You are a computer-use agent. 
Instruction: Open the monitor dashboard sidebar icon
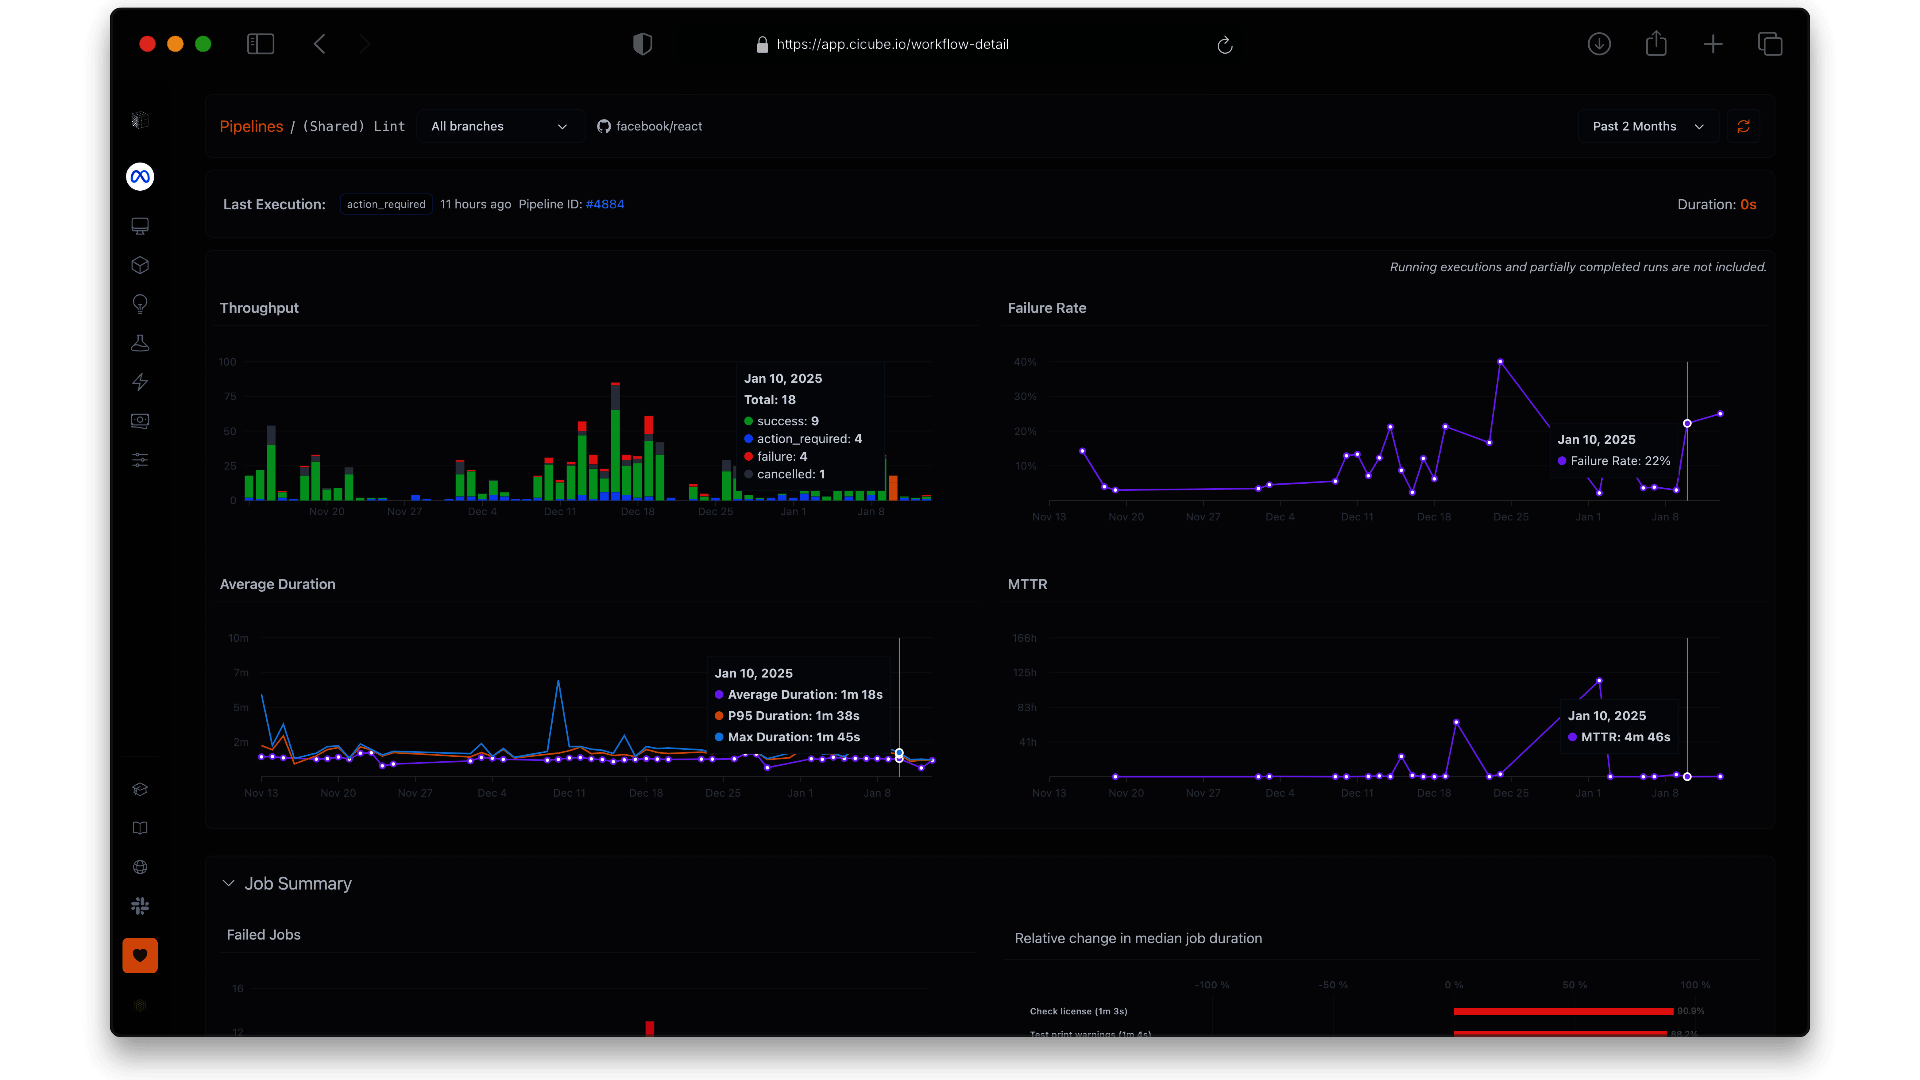coord(140,226)
